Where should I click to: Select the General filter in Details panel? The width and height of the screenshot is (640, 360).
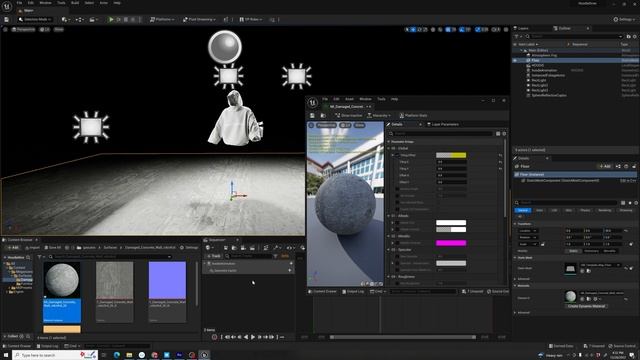(522, 210)
